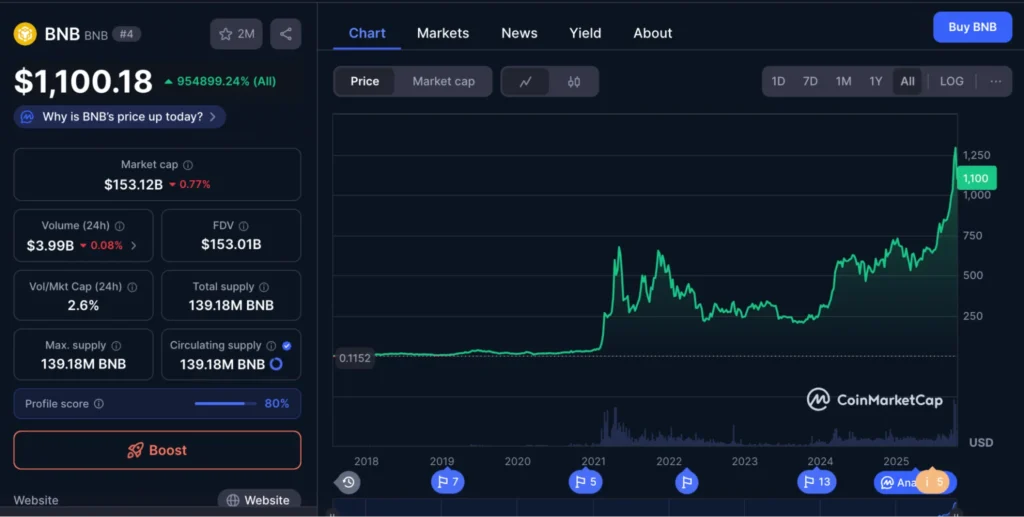The image size is (1024, 517).
Task: Click the star watchlist icon showing 2M
Action: [236, 34]
